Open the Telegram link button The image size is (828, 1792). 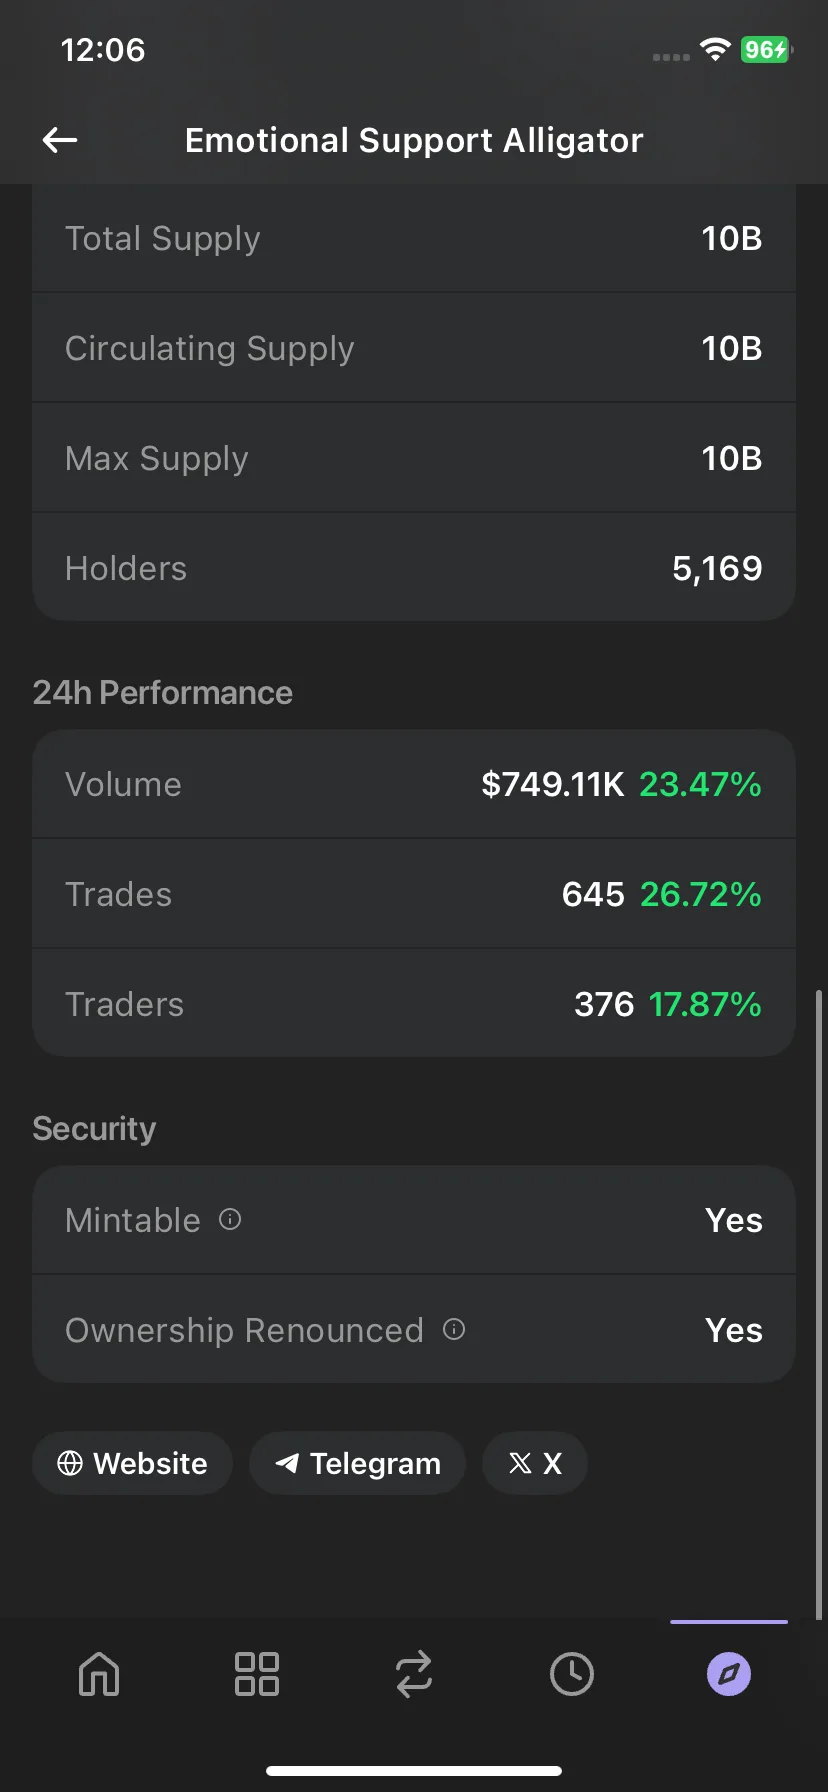click(x=357, y=1463)
